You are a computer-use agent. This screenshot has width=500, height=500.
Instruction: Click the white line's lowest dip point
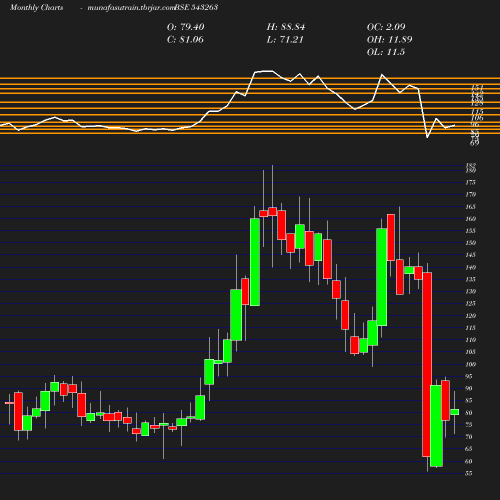tap(427, 137)
